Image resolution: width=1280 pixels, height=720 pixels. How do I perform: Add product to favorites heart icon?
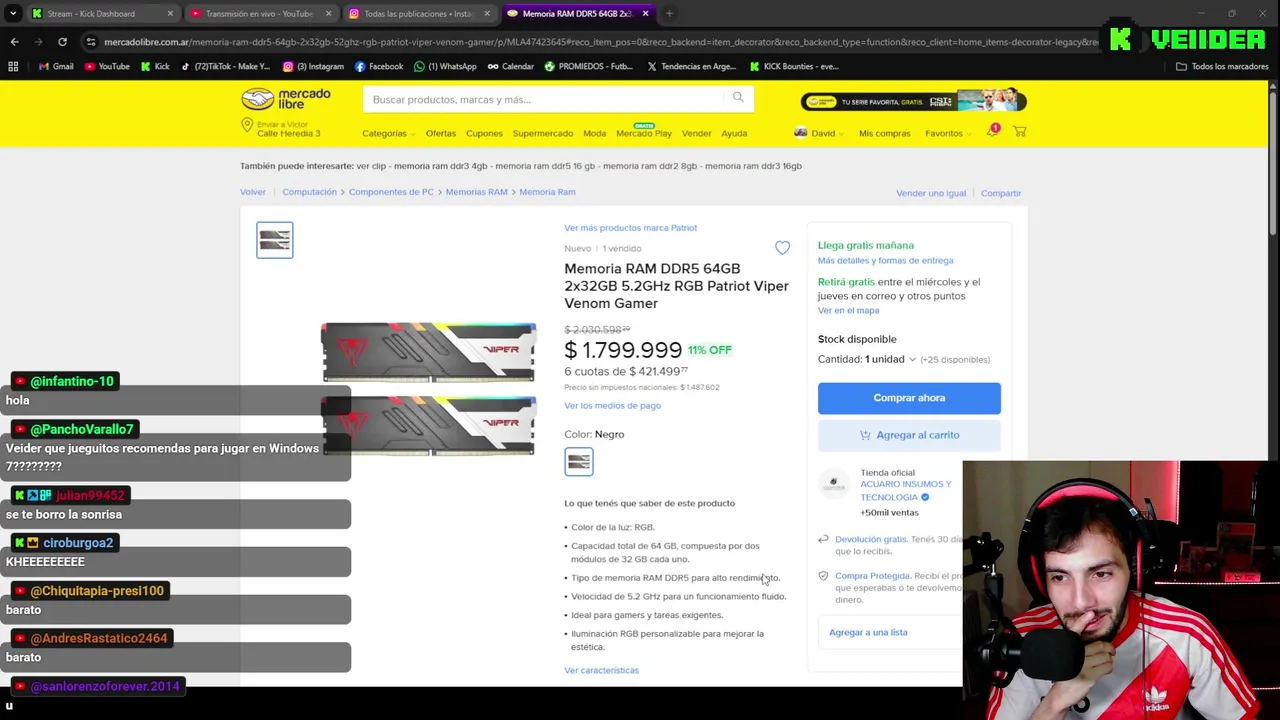click(782, 248)
